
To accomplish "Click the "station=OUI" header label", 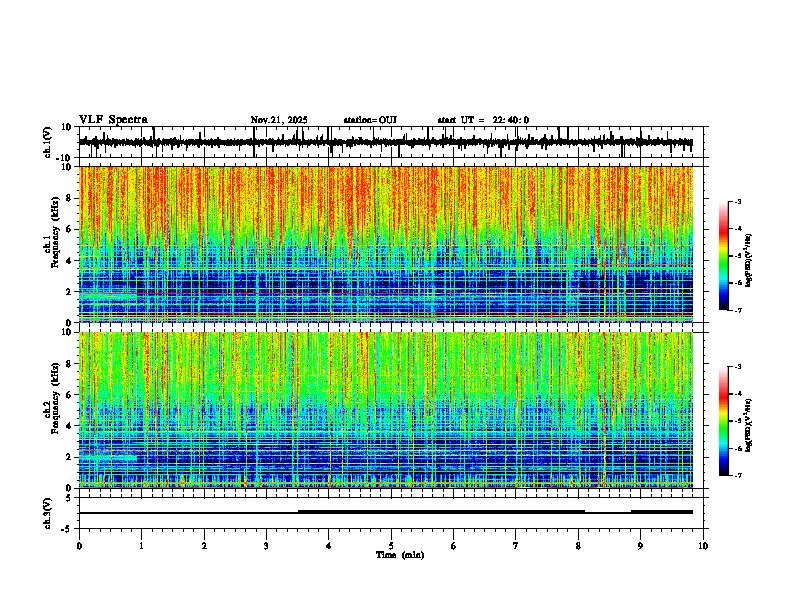I will tap(370, 120).
